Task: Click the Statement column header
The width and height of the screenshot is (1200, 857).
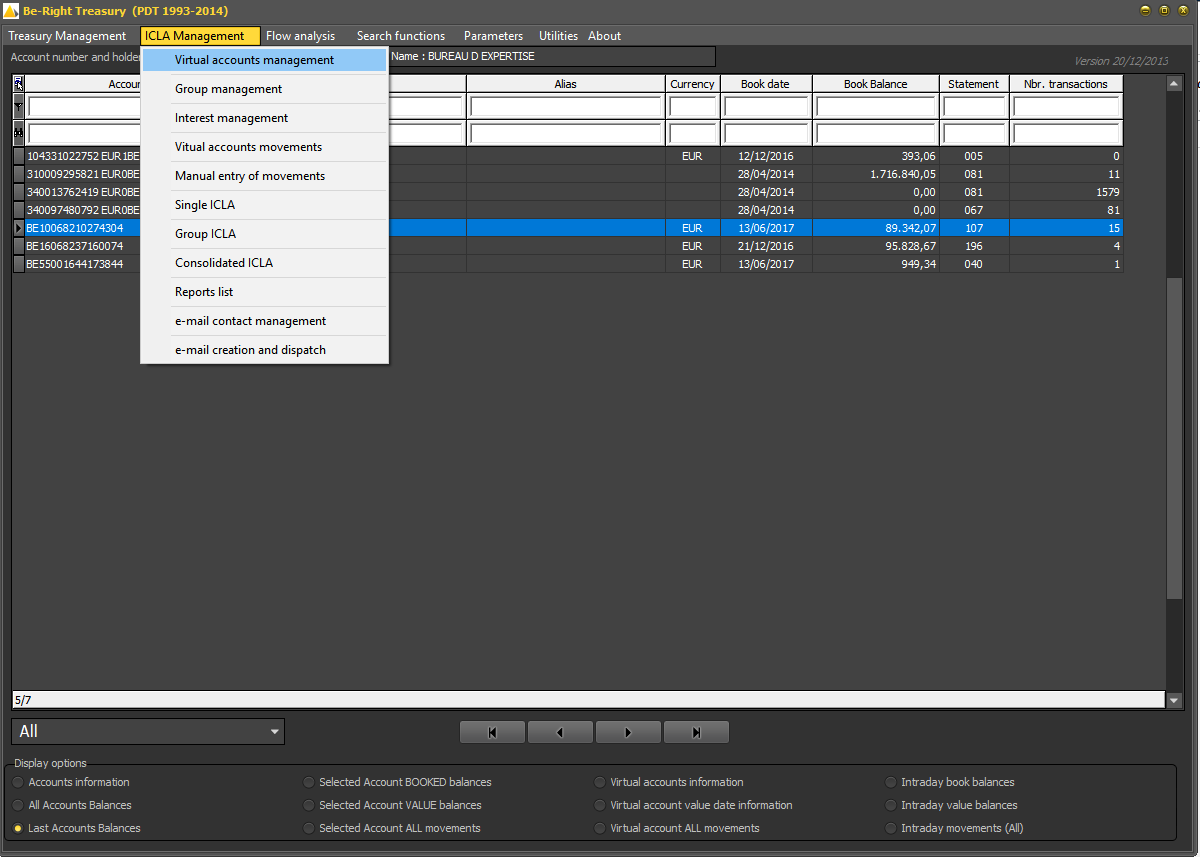Action: pyautogui.click(x=974, y=84)
